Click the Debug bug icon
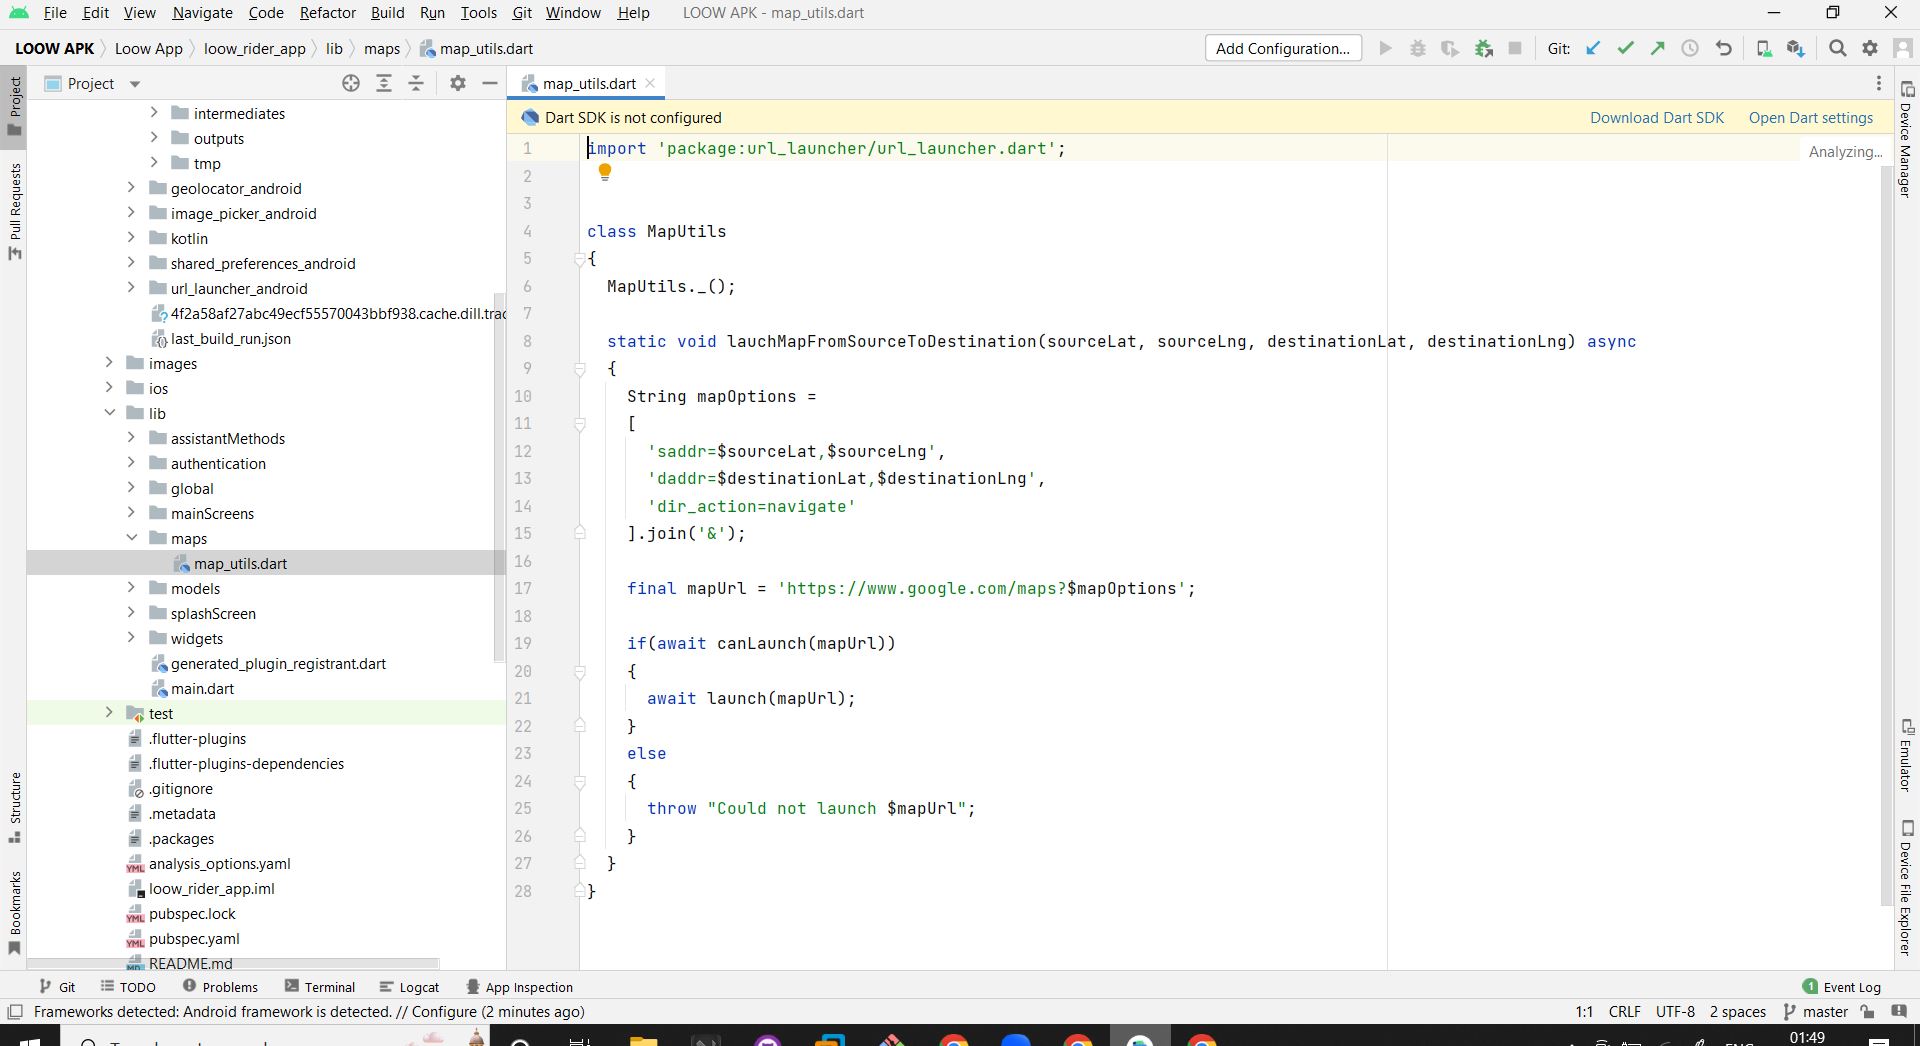1920x1046 pixels. (x=1417, y=48)
